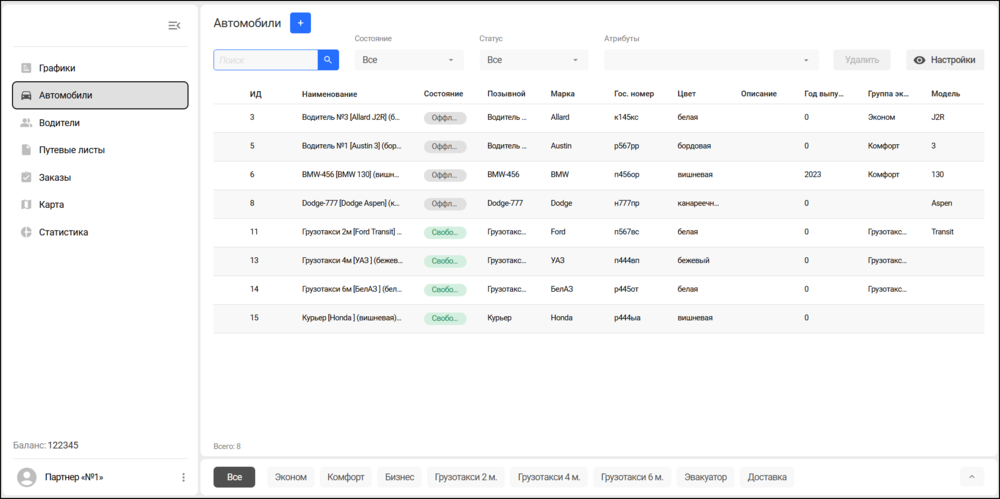Click the checklist icon beside Заказы

(26, 177)
